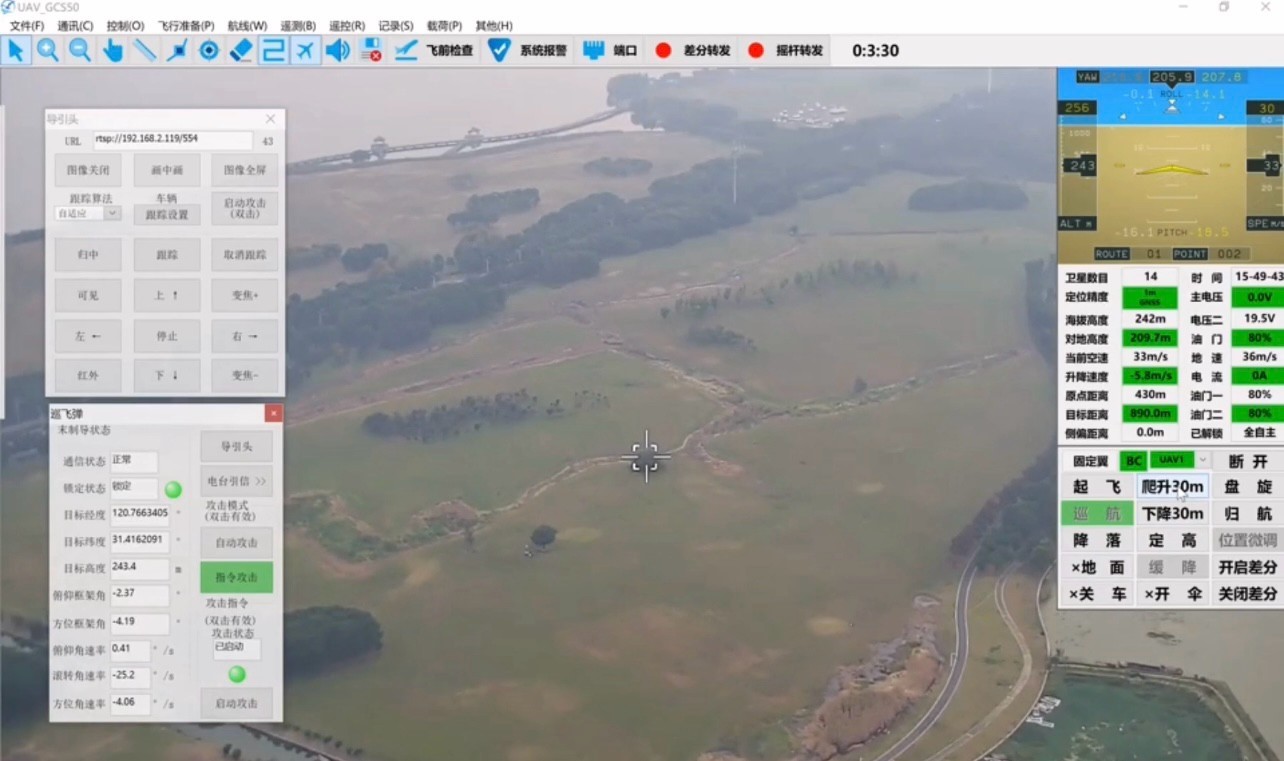Screen dimensions: 1284x761
Task: Select the line measuring tool
Action: [x=144, y=50]
